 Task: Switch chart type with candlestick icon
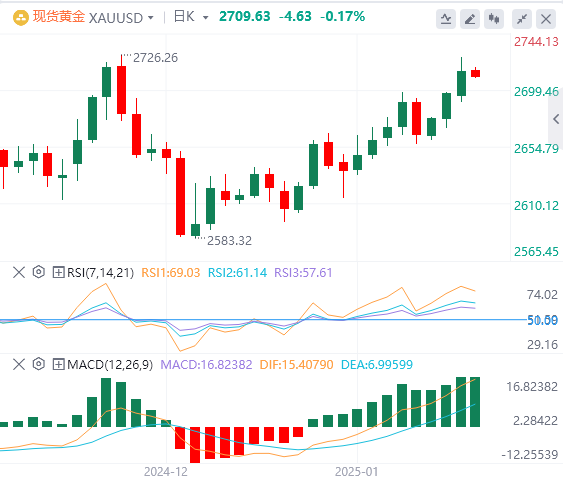point(494,19)
